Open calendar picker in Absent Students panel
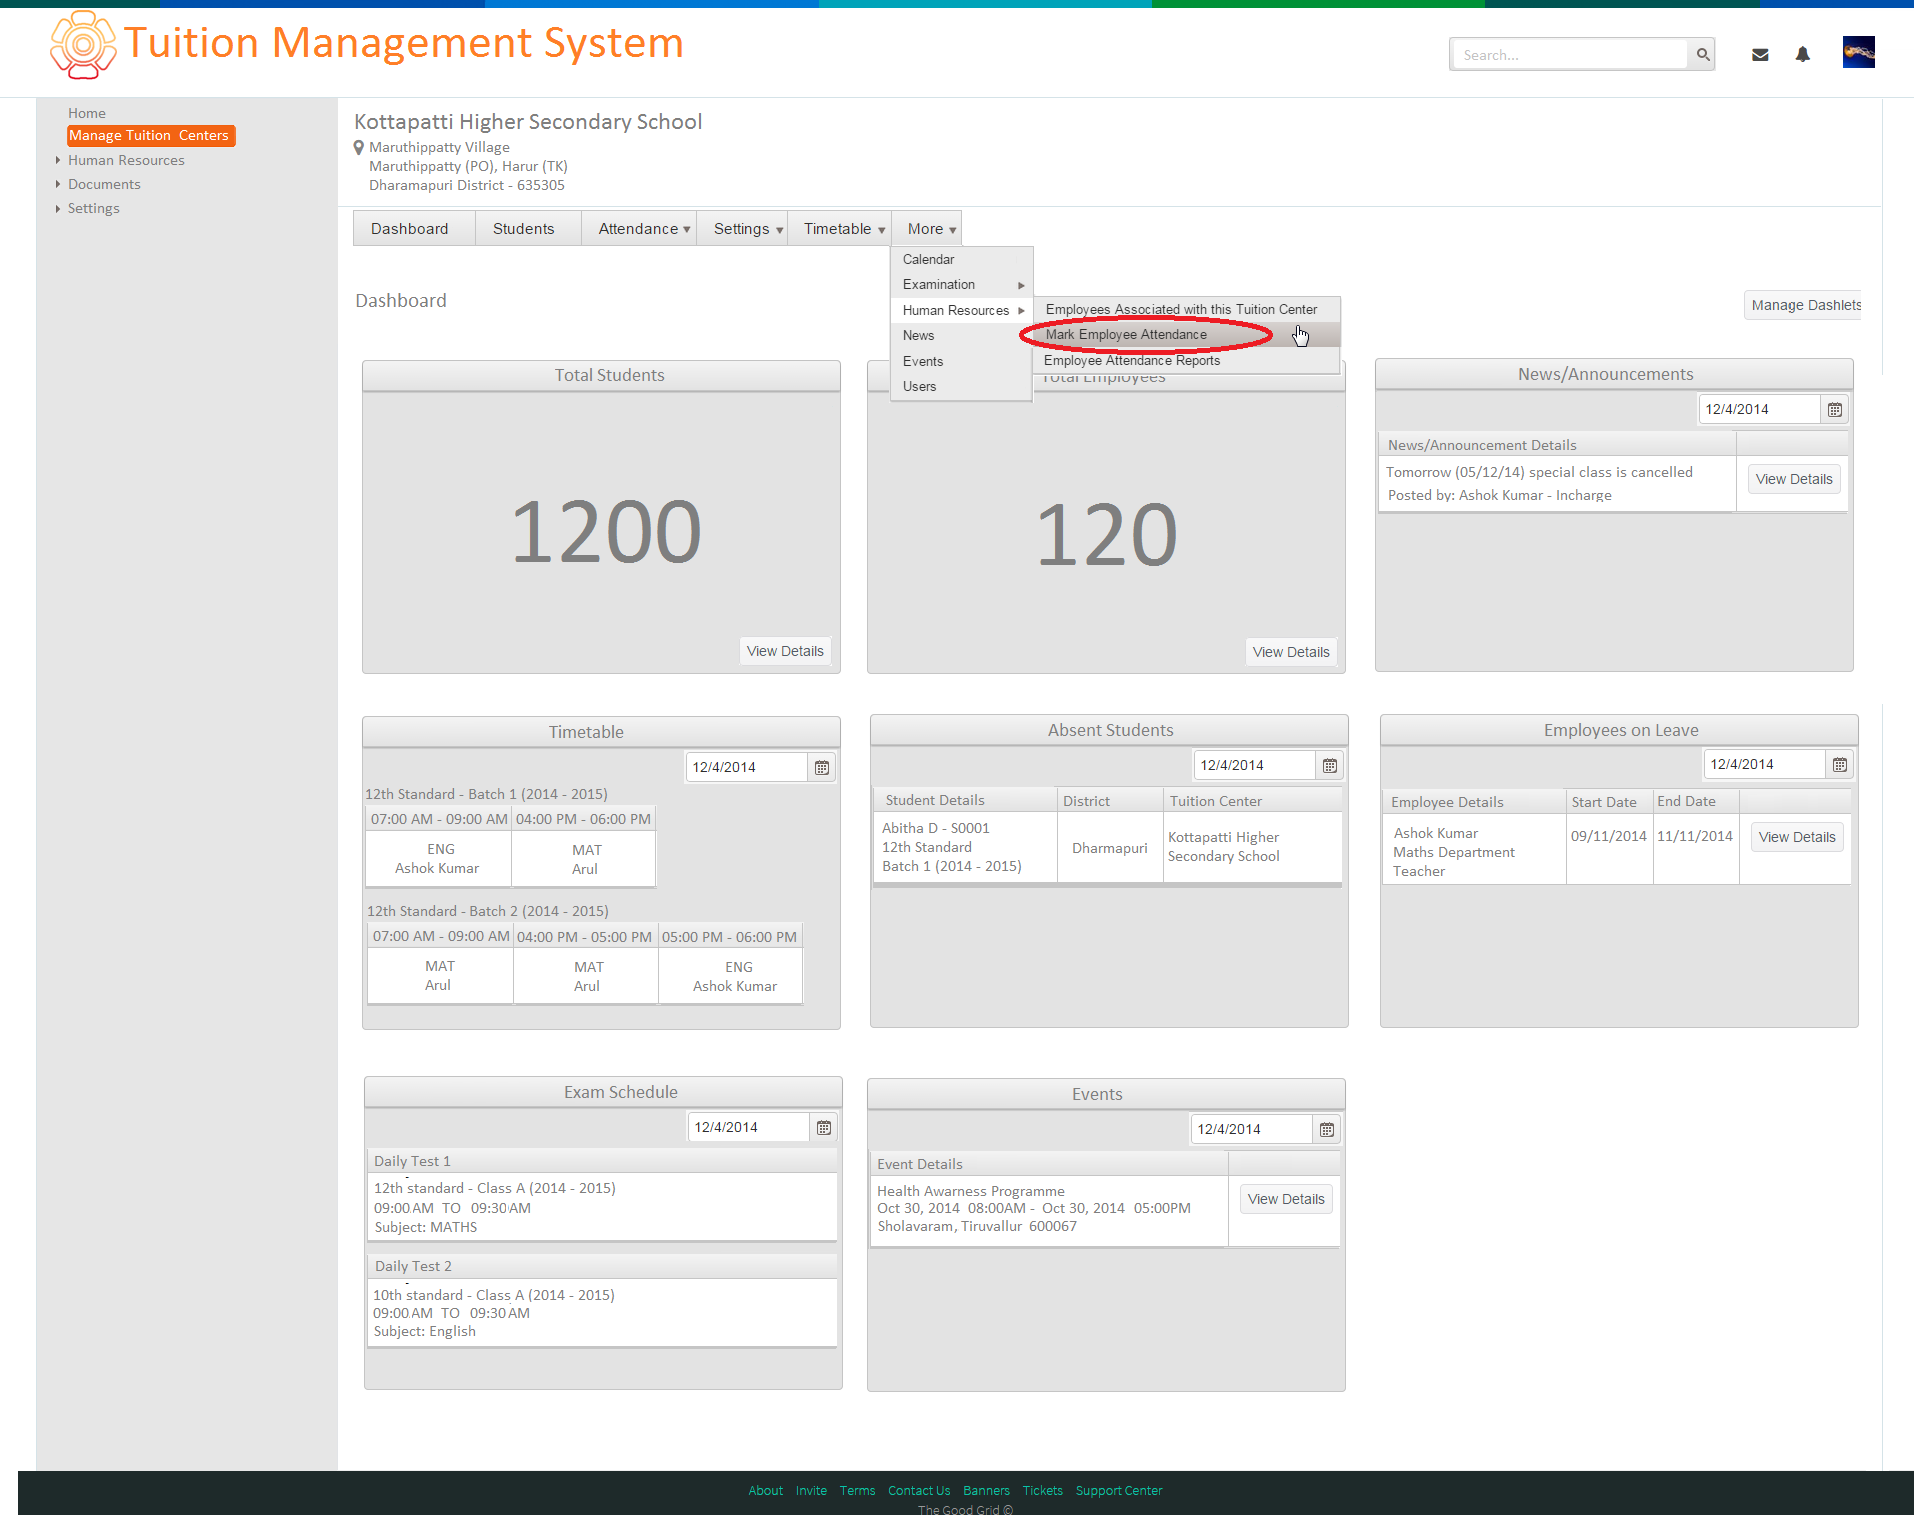The image size is (1914, 1516). [x=1329, y=765]
